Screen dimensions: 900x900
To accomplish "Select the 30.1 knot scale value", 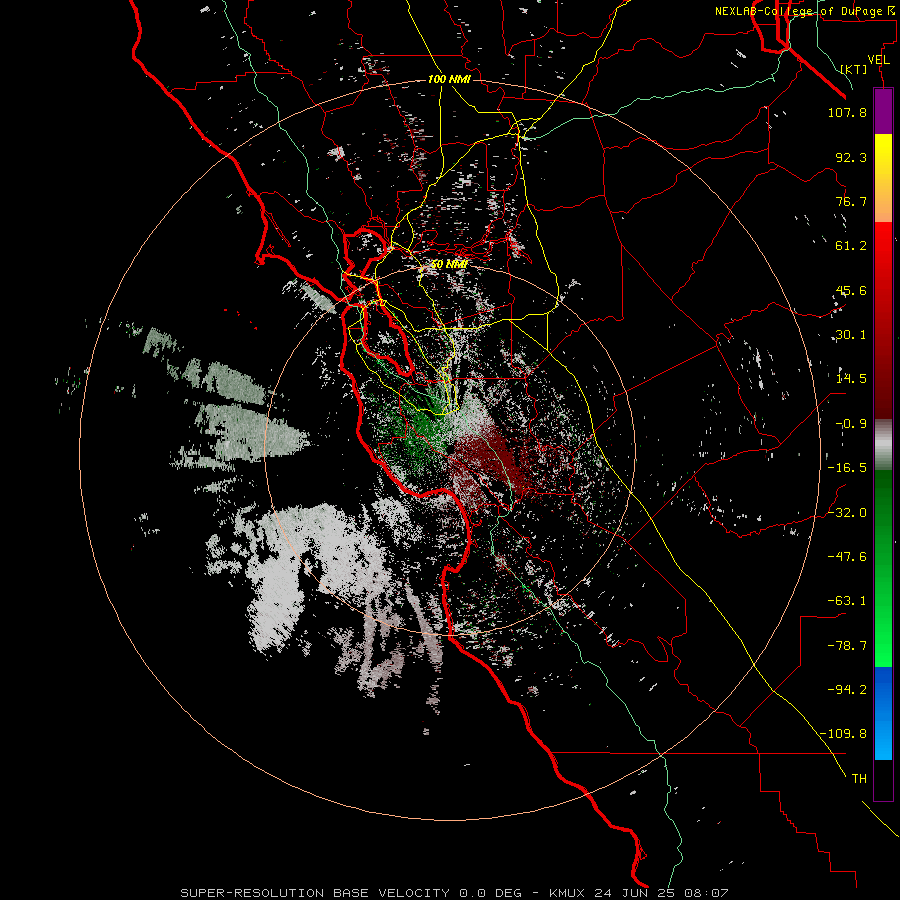I will pyautogui.click(x=851, y=335).
